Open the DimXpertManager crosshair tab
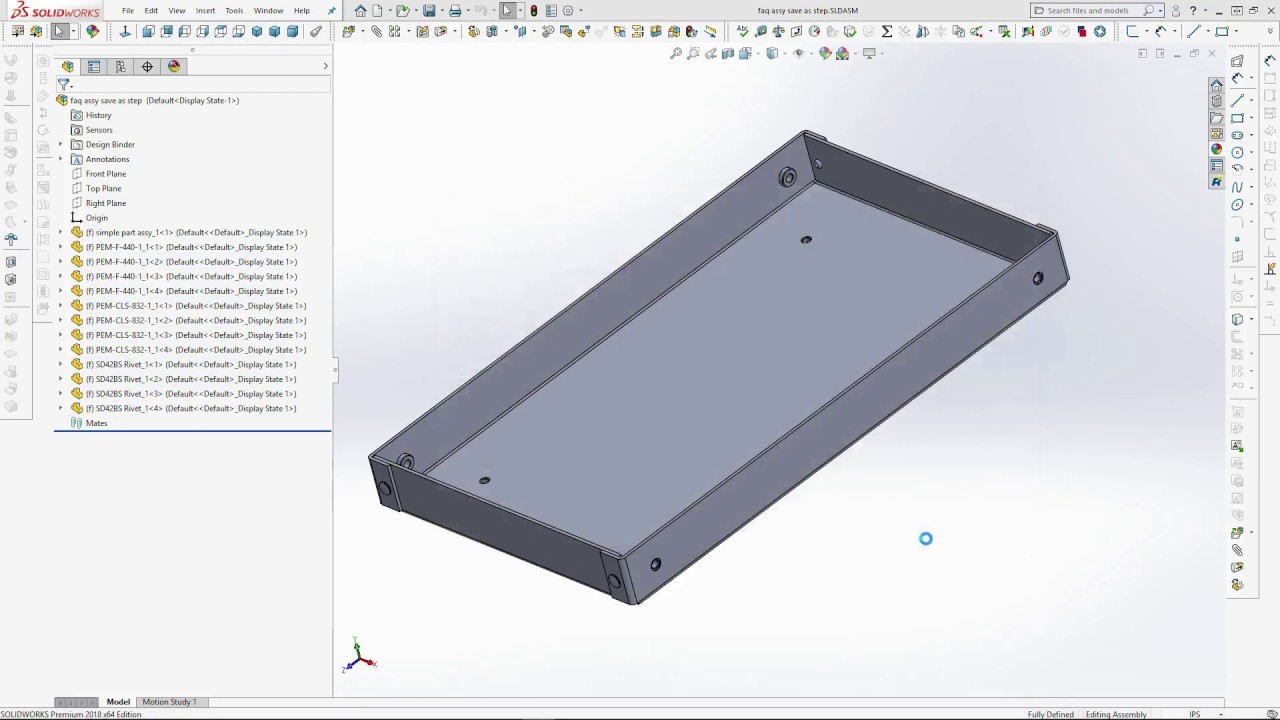The image size is (1280, 720). (x=147, y=66)
